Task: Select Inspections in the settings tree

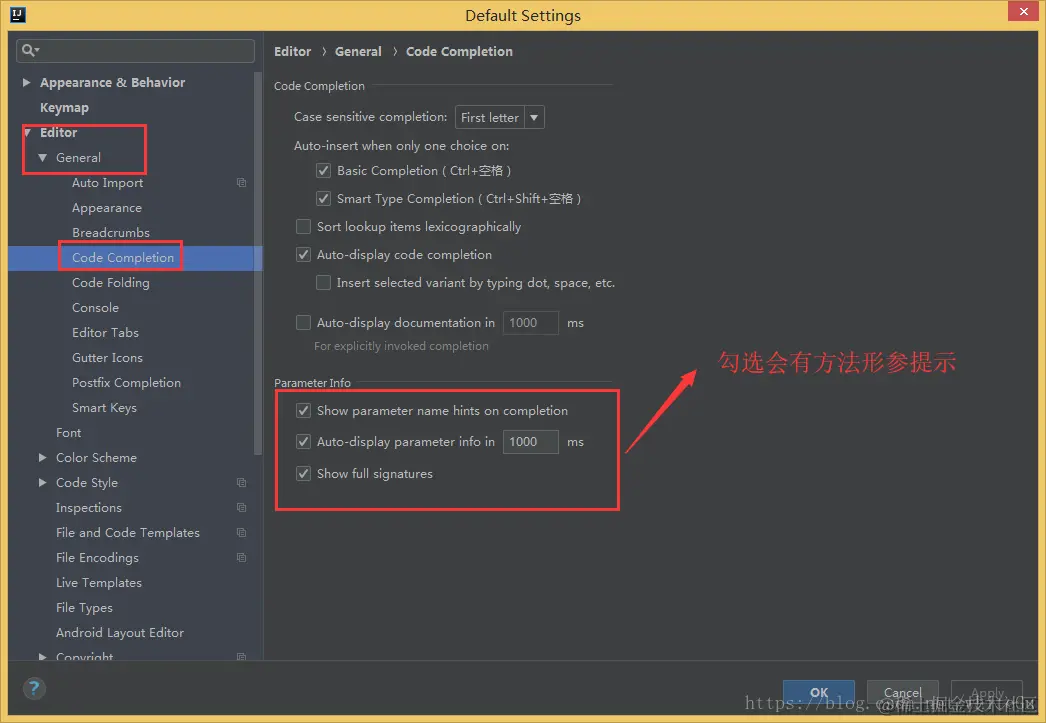Action: (89, 508)
